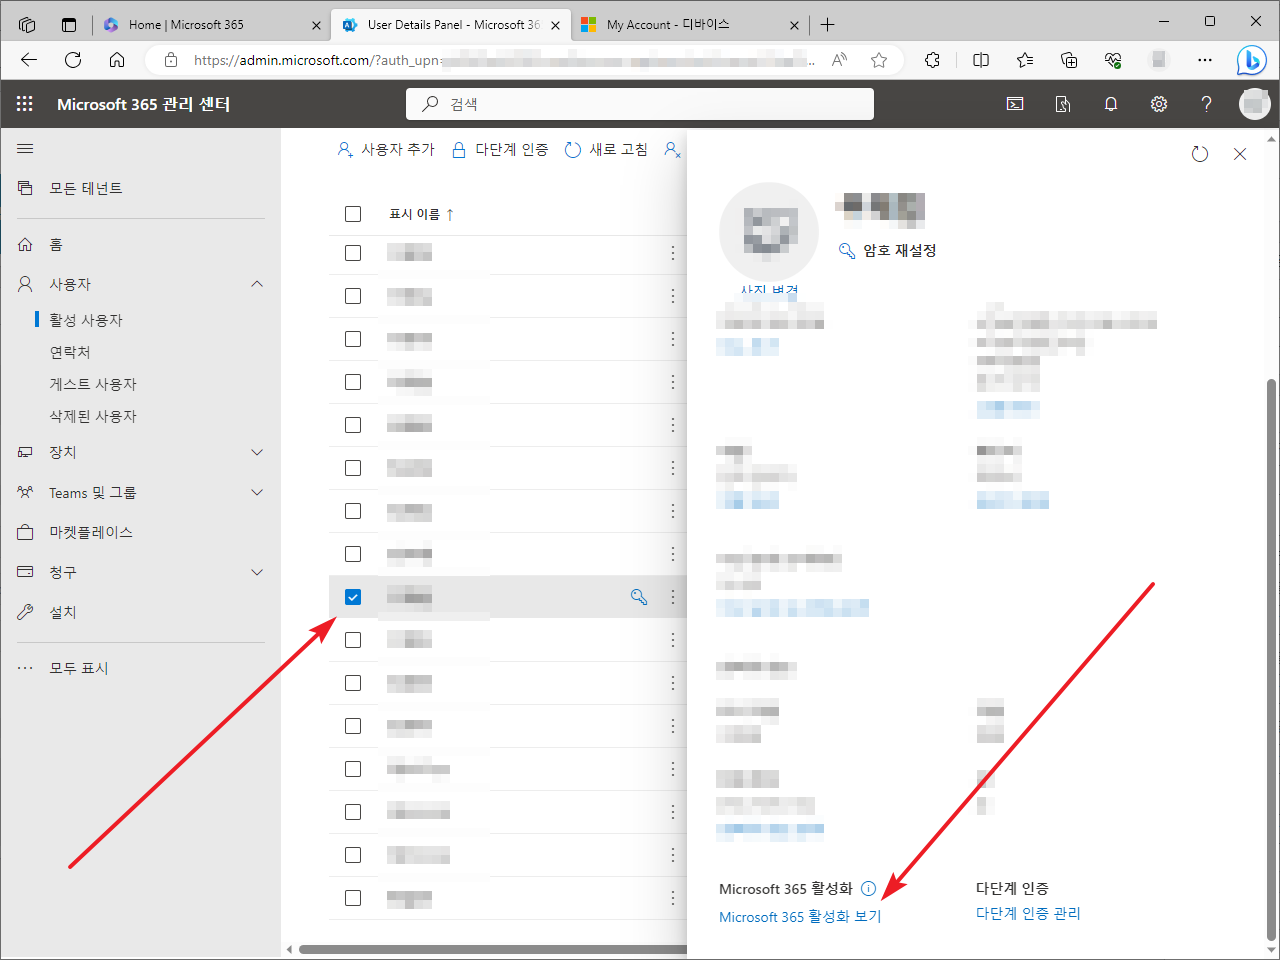The width and height of the screenshot is (1280, 960).
Task: Open the help question mark
Action: [x=1207, y=104]
